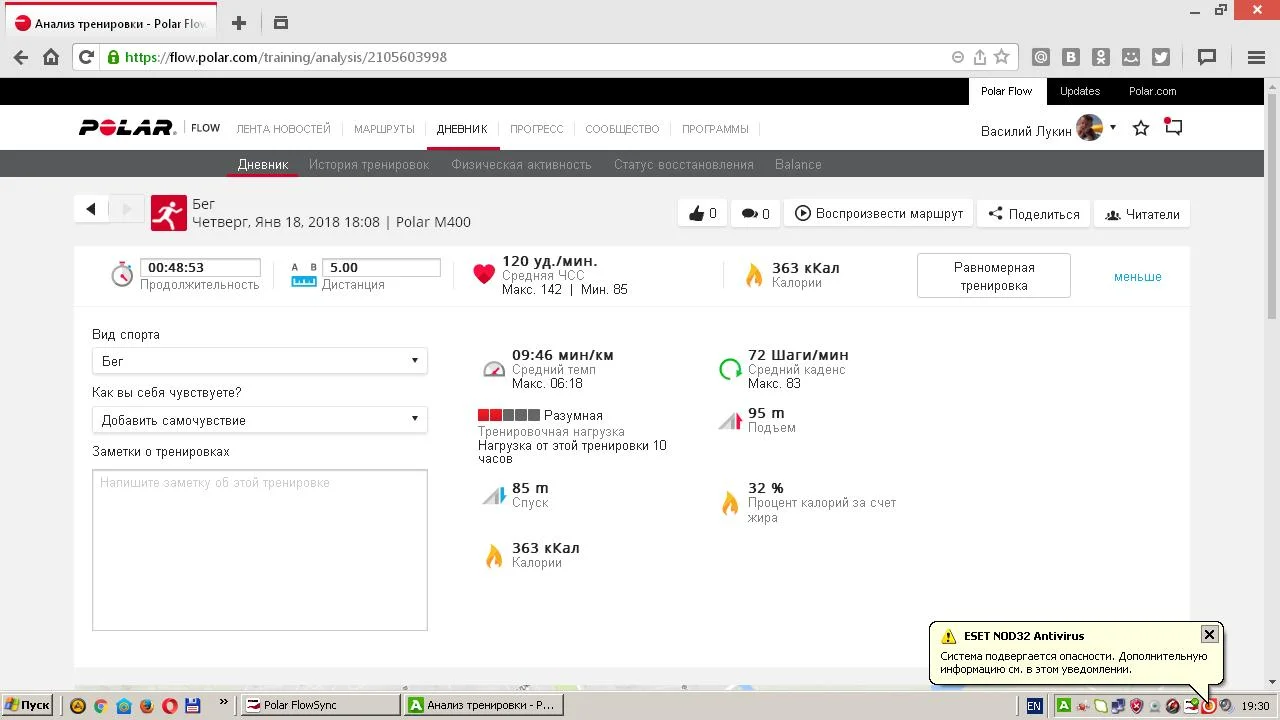This screenshot has height=720, width=1280.
Task: Edit the duration field 00:48:53
Action: click(x=201, y=267)
